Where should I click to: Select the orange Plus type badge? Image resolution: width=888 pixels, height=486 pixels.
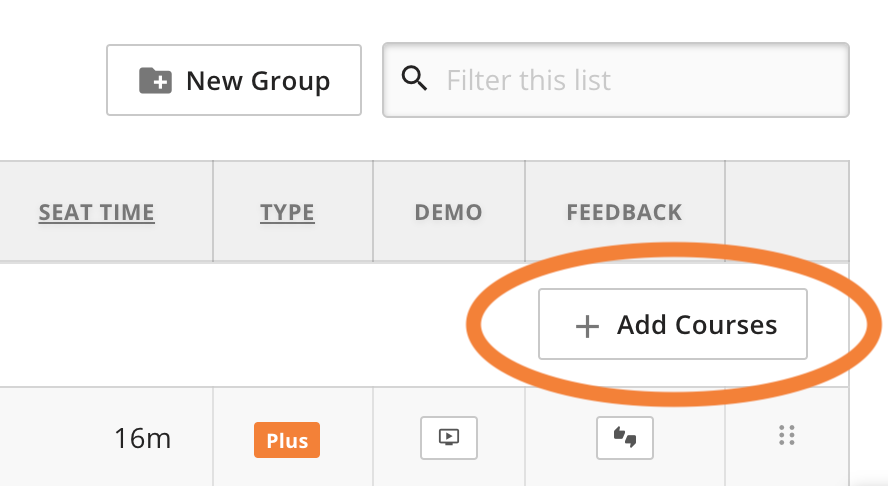(x=287, y=440)
